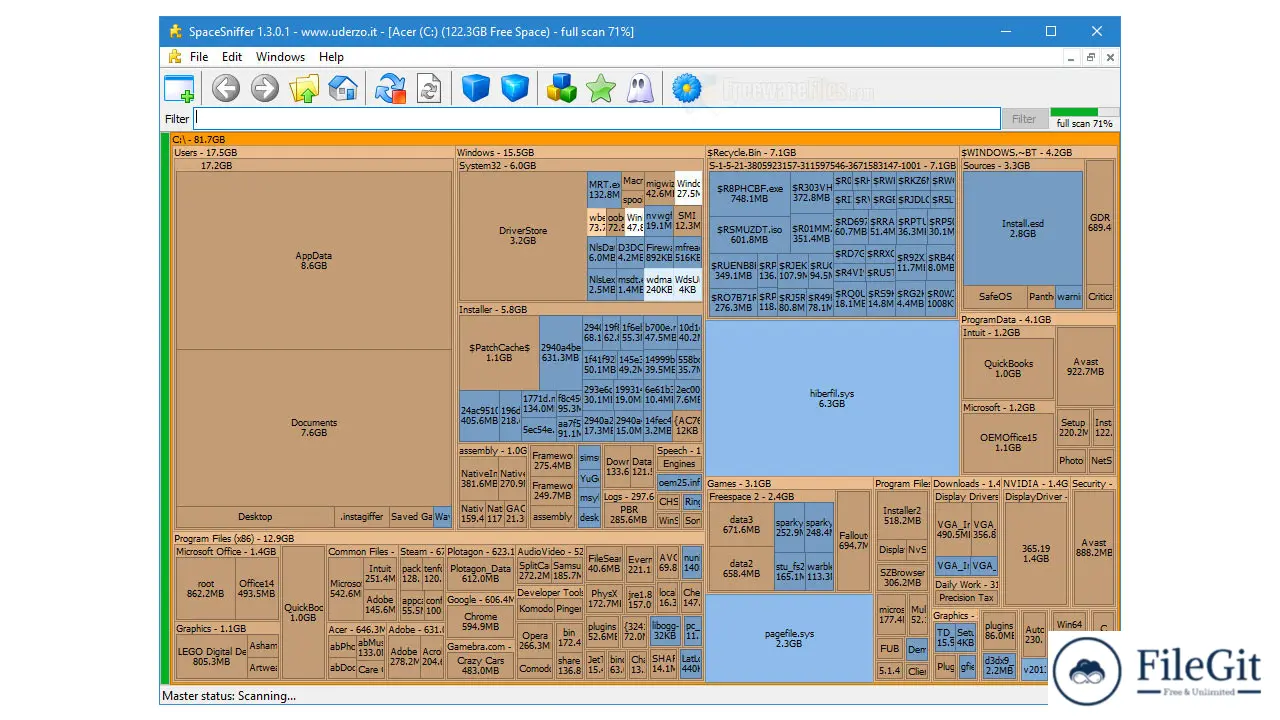
Task: Open a new view window
Action: click(179, 88)
